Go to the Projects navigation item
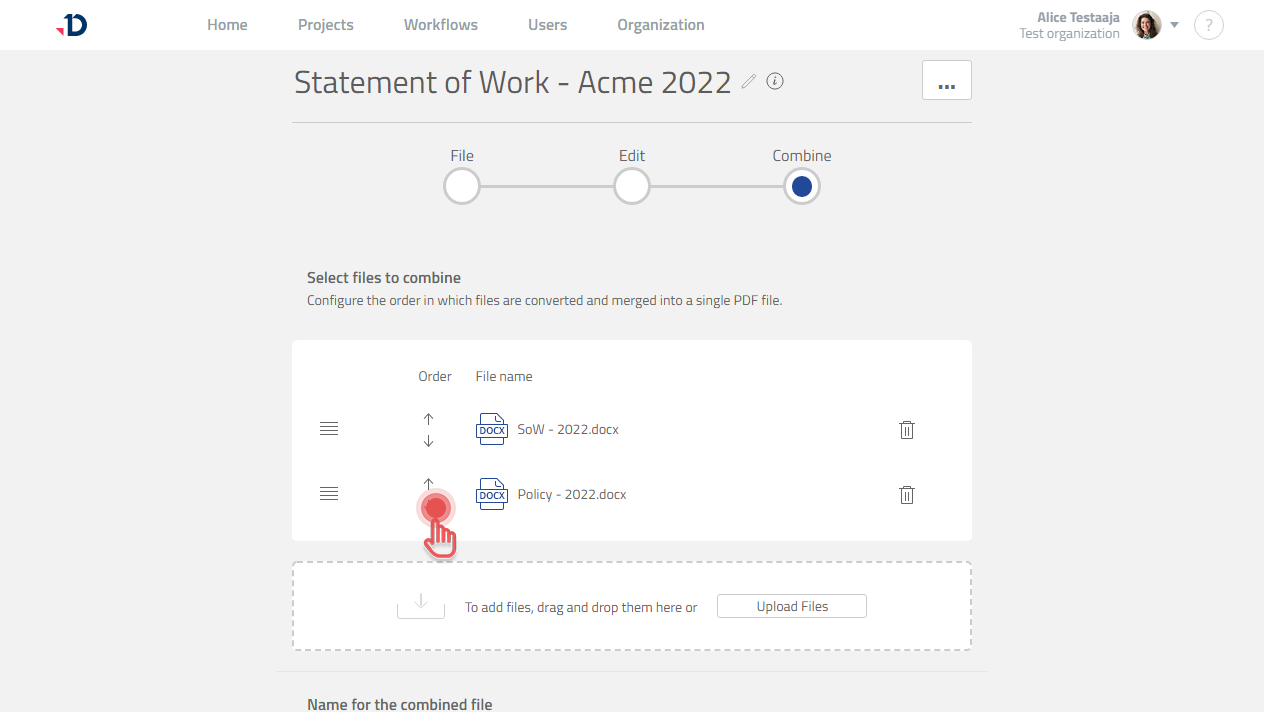The image size is (1264, 712). coord(325,24)
